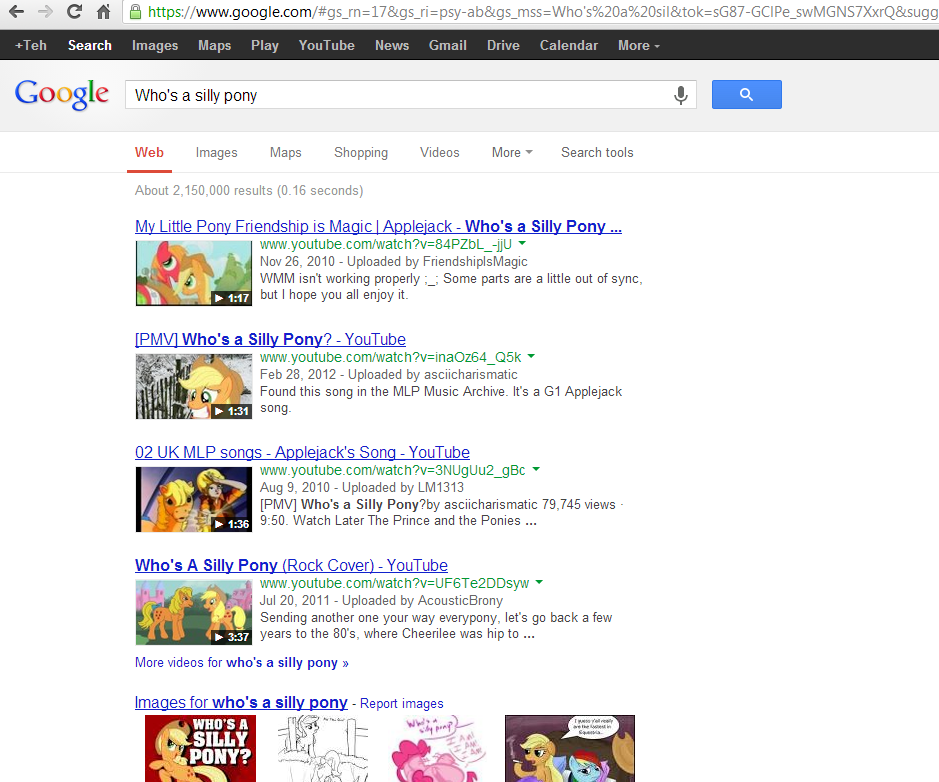
Task: Open Play in the top bar
Action: [265, 46]
